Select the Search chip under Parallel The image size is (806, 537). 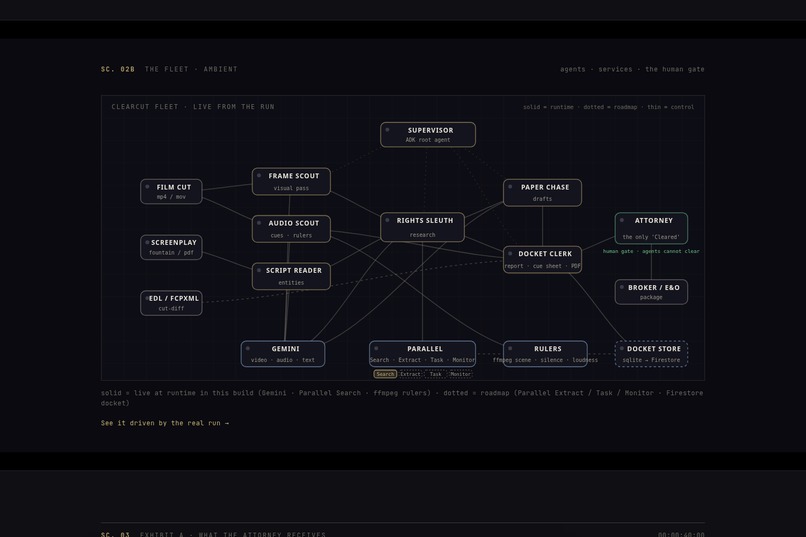[x=385, y=374]
